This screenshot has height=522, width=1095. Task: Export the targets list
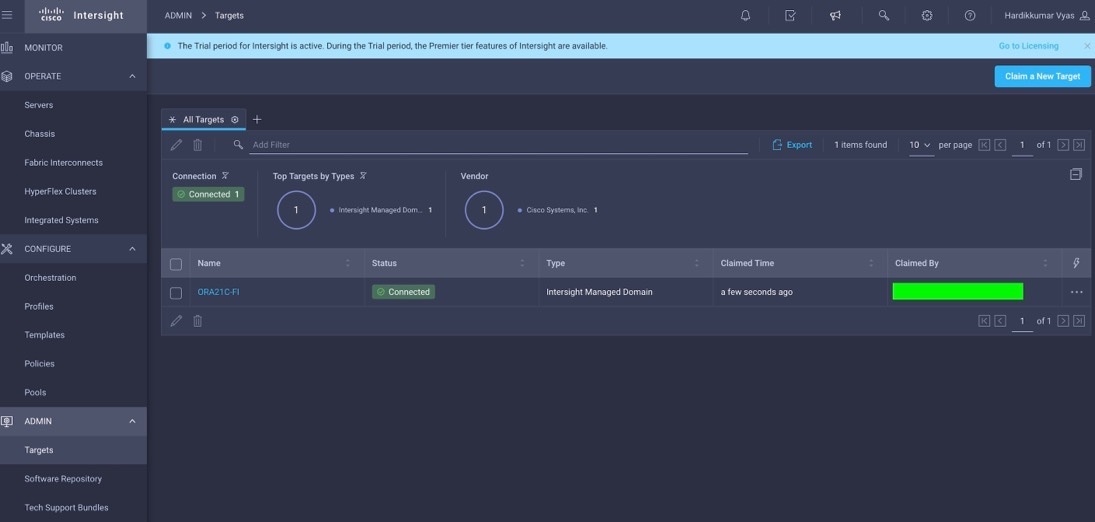pyautogui.click(x=792, y=145)
